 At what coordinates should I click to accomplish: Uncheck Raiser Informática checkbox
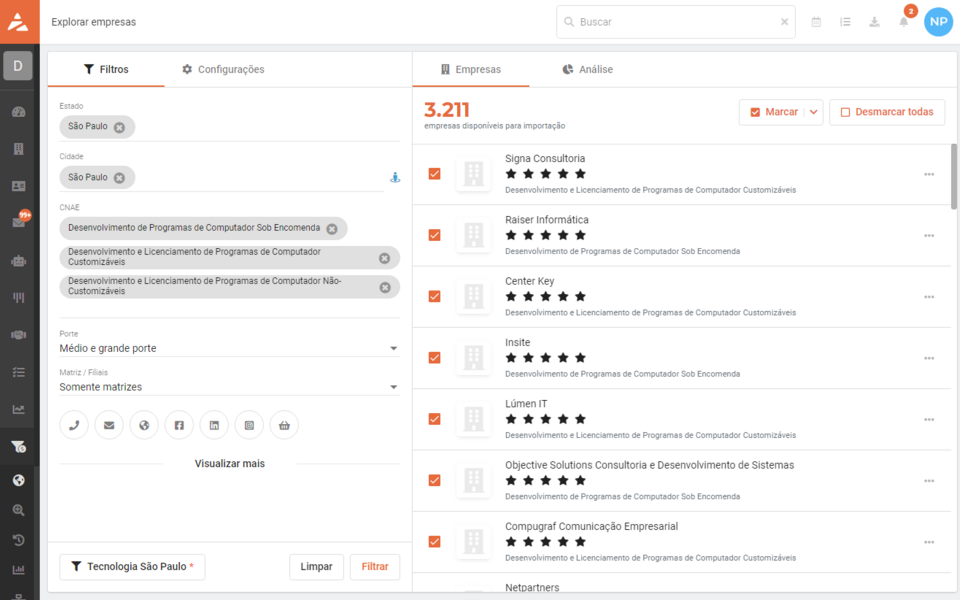point(435,235)
